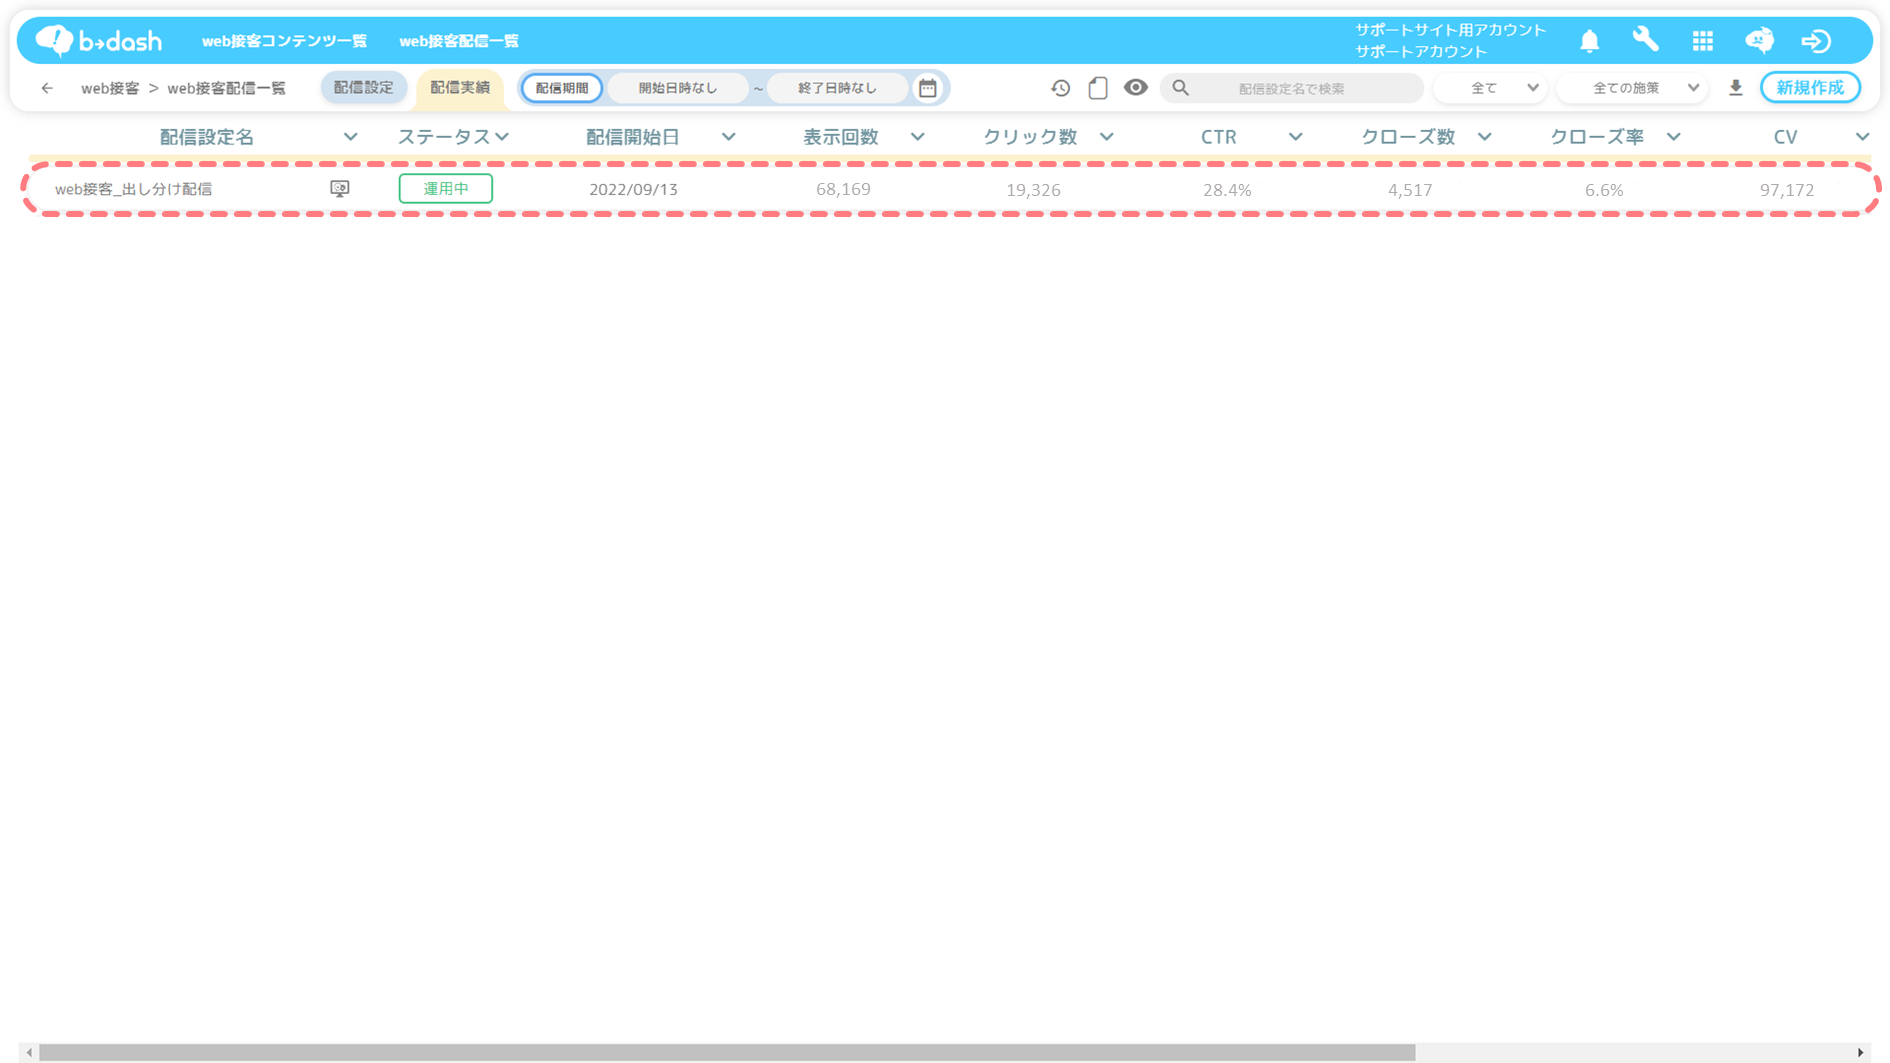Go back with the left arrow
The image size is (1890, 1063).
[x=47, y=88]
